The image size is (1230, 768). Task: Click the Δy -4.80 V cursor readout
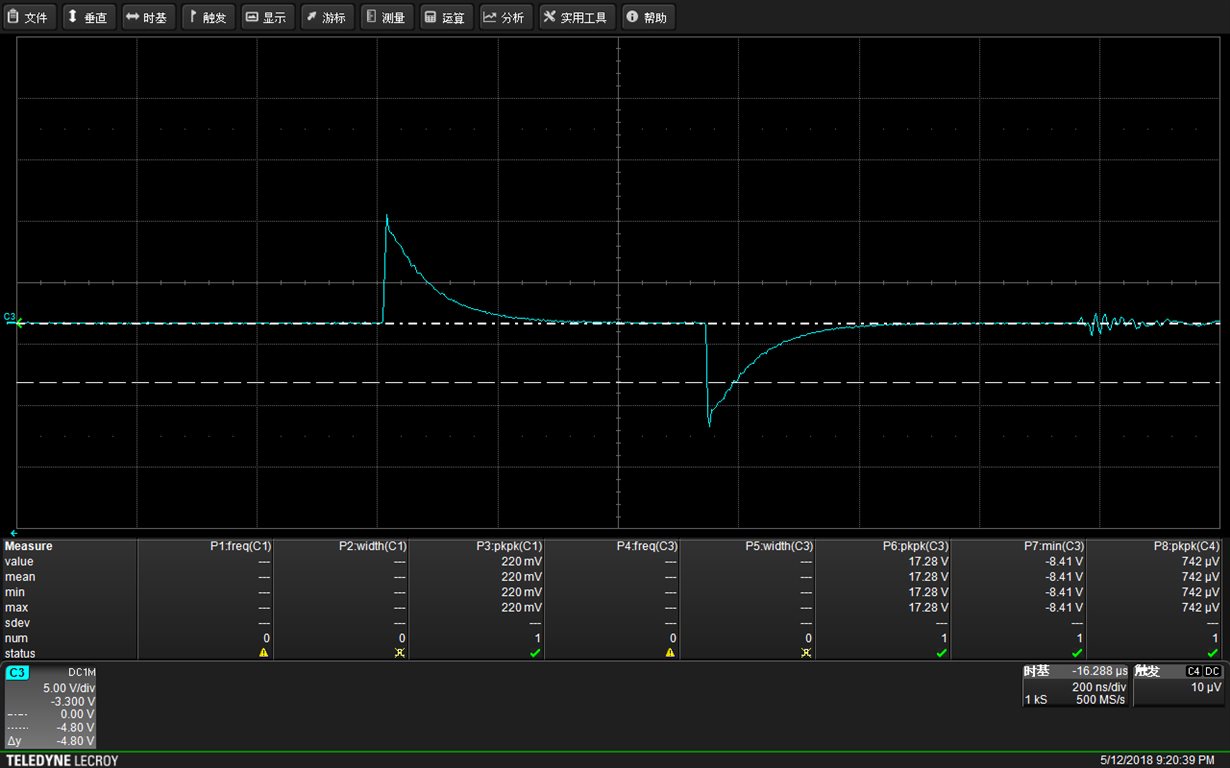51,741
